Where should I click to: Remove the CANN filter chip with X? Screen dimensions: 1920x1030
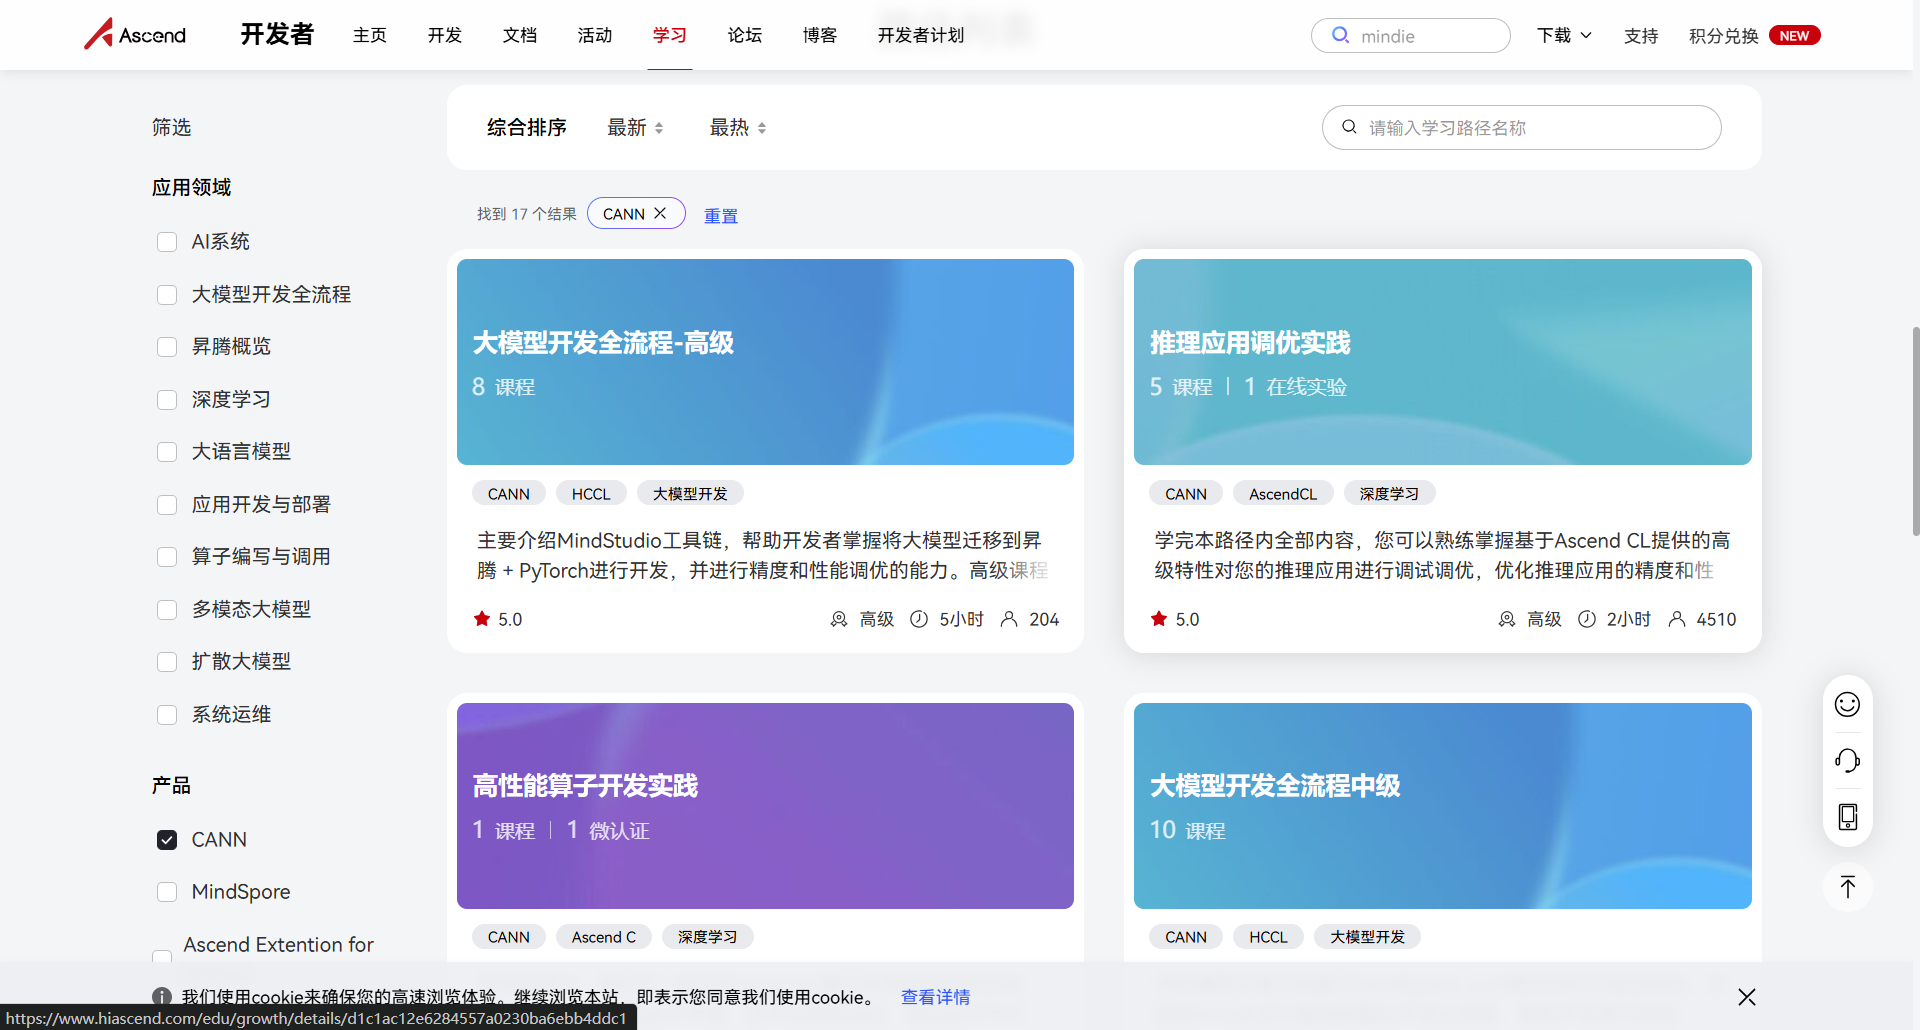660,213
